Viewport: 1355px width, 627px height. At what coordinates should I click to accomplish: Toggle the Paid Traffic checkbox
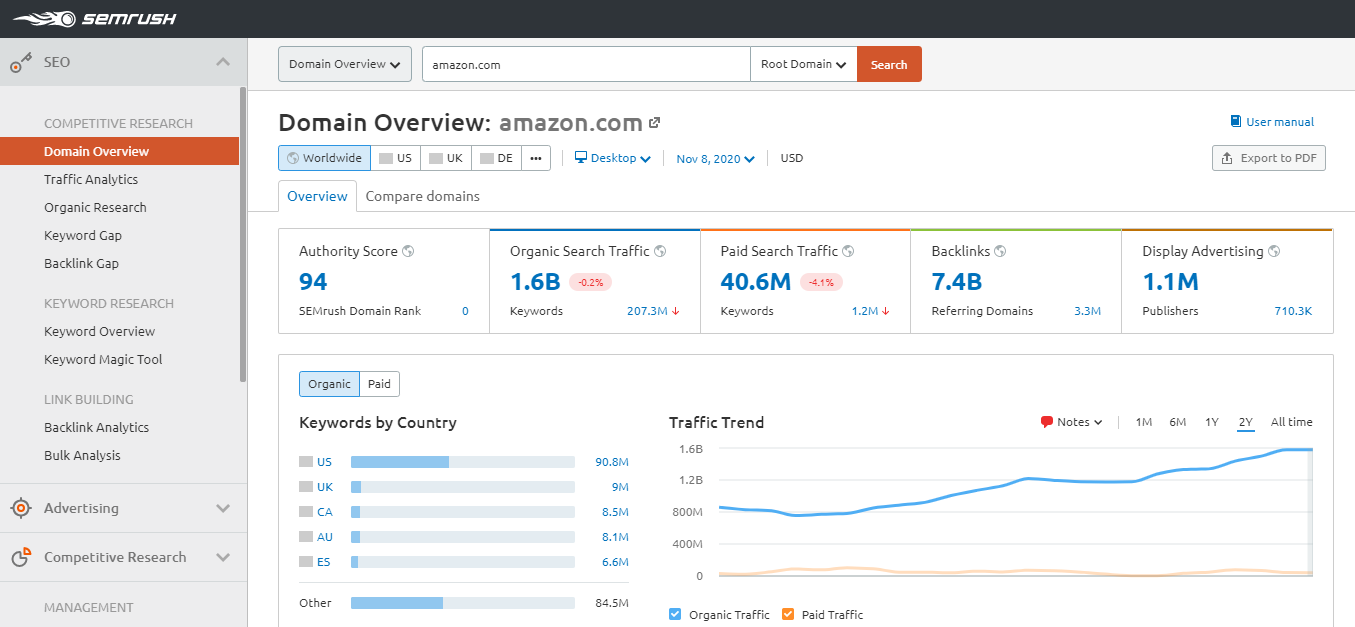[x=788, y=615]
